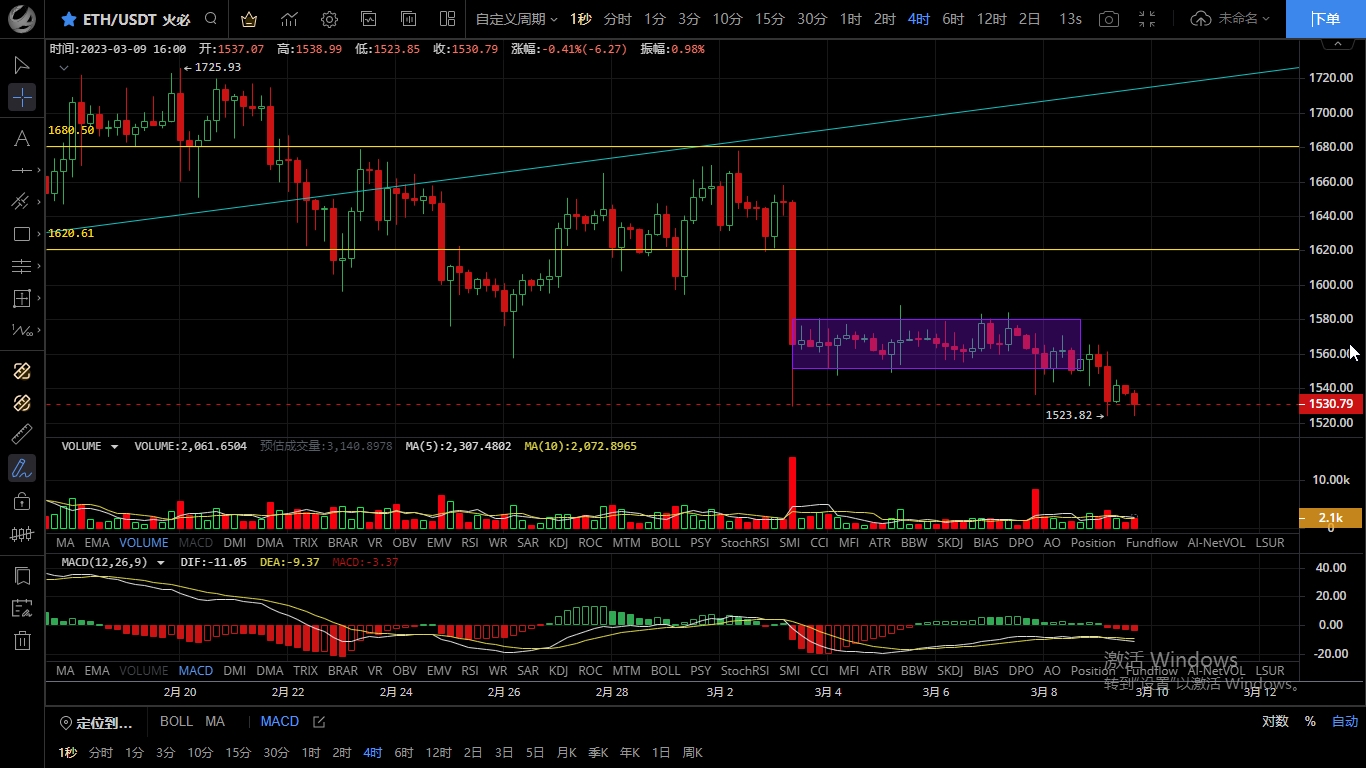Click the lower magnet snap icon

pos(22,403)
